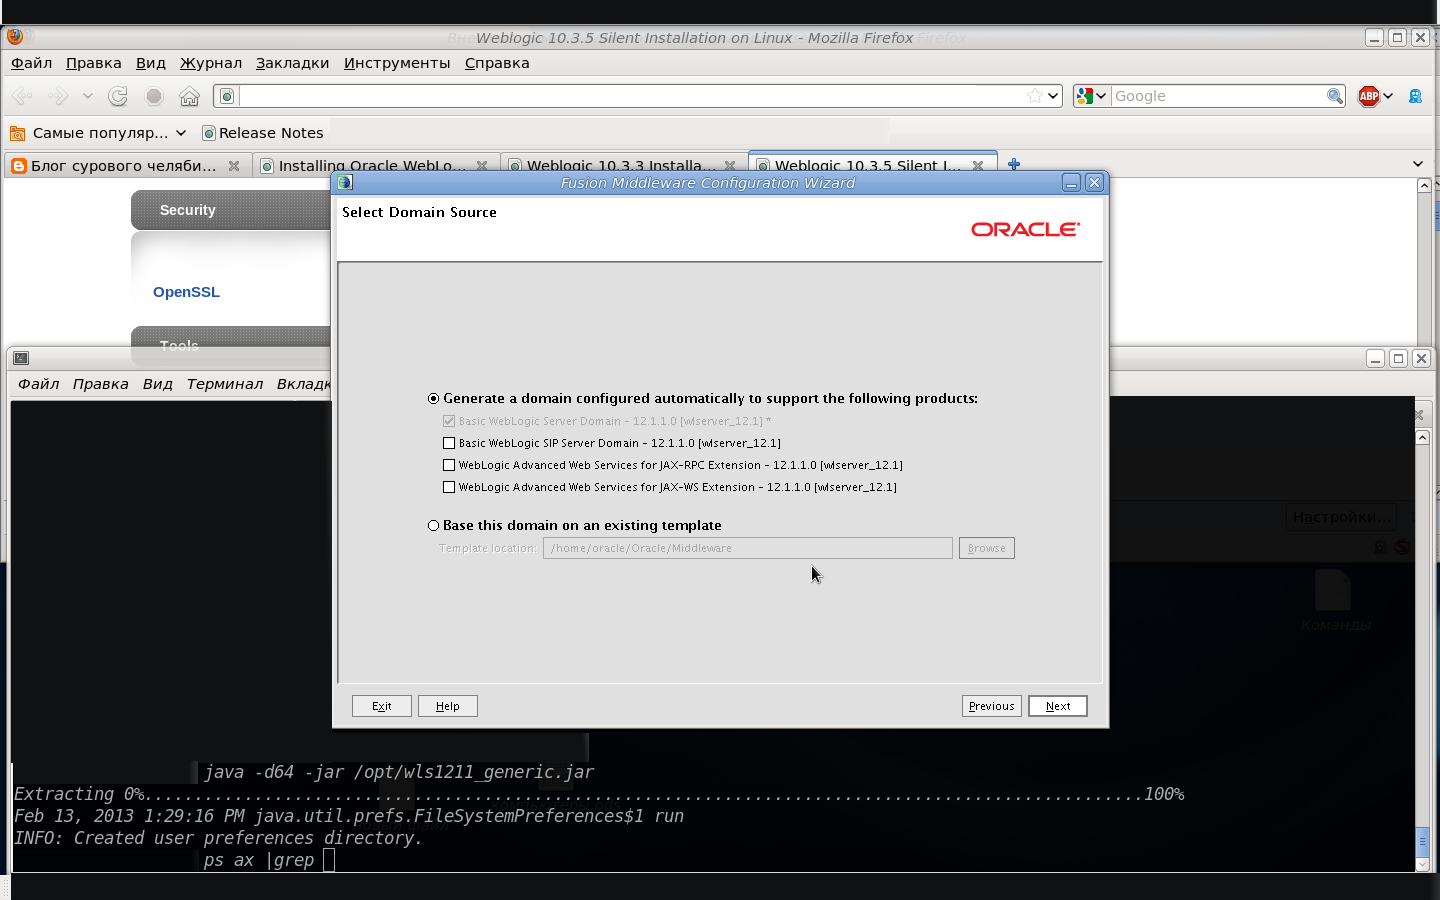Click Next in Configuration Wizard
This screenshot has width=1440, height=900.
click(x=1058, y=706)
